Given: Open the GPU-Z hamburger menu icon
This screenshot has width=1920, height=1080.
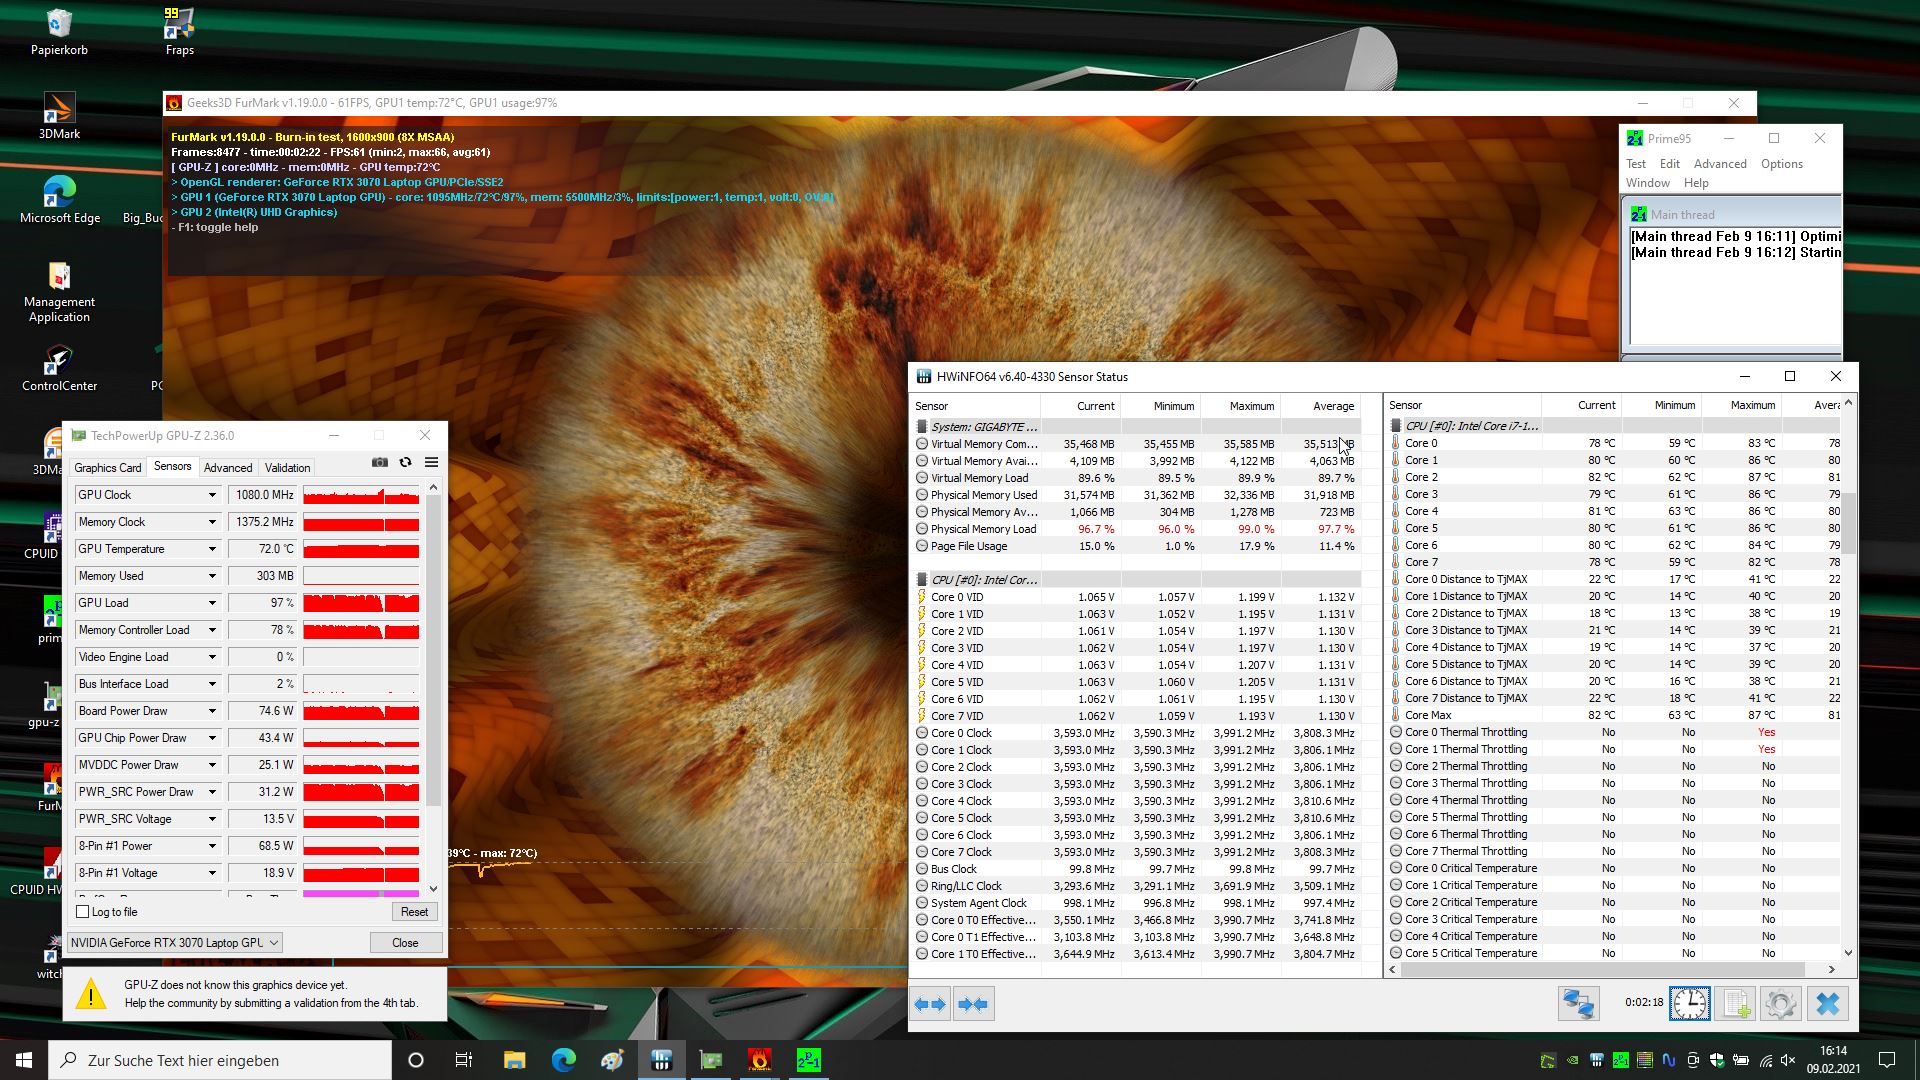Looking at the screenshot, I should tap(431, 462).
